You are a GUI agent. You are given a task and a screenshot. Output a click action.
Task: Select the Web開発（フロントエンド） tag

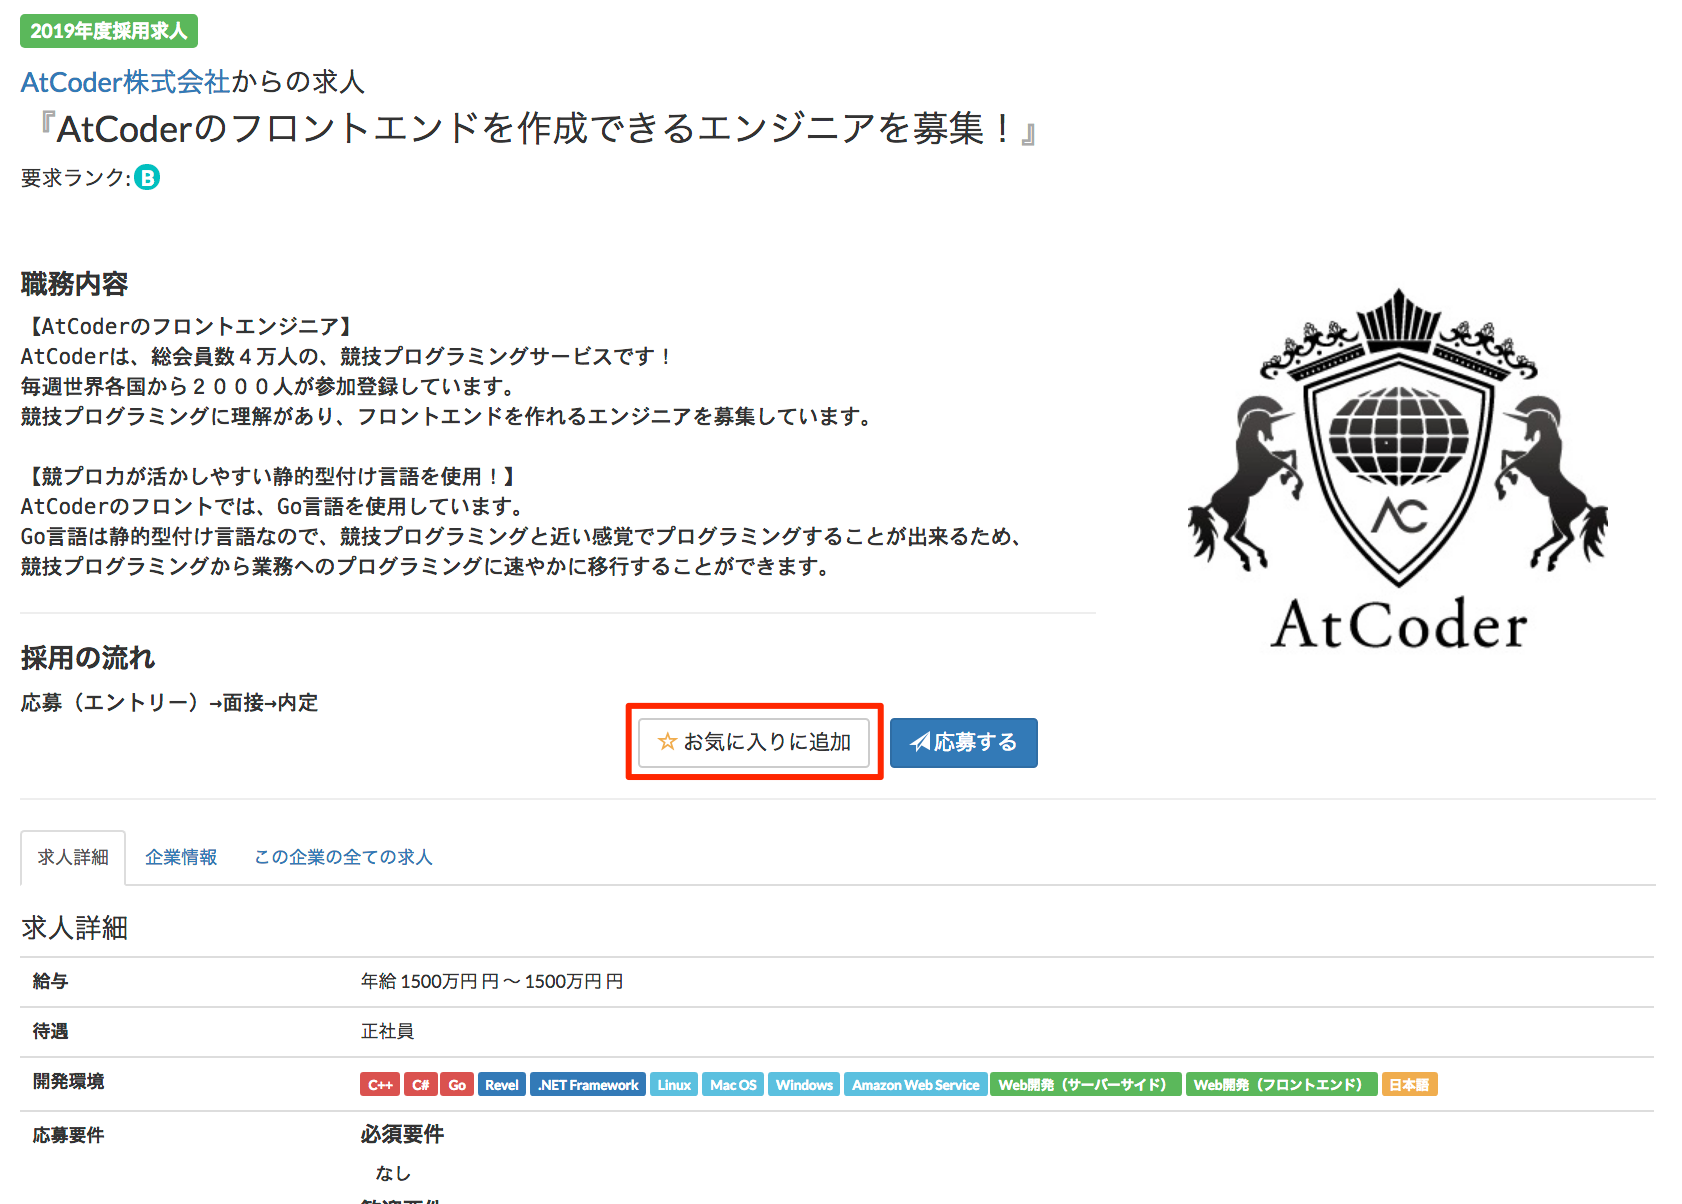pyautogui.click(x=1282, y=1085)
